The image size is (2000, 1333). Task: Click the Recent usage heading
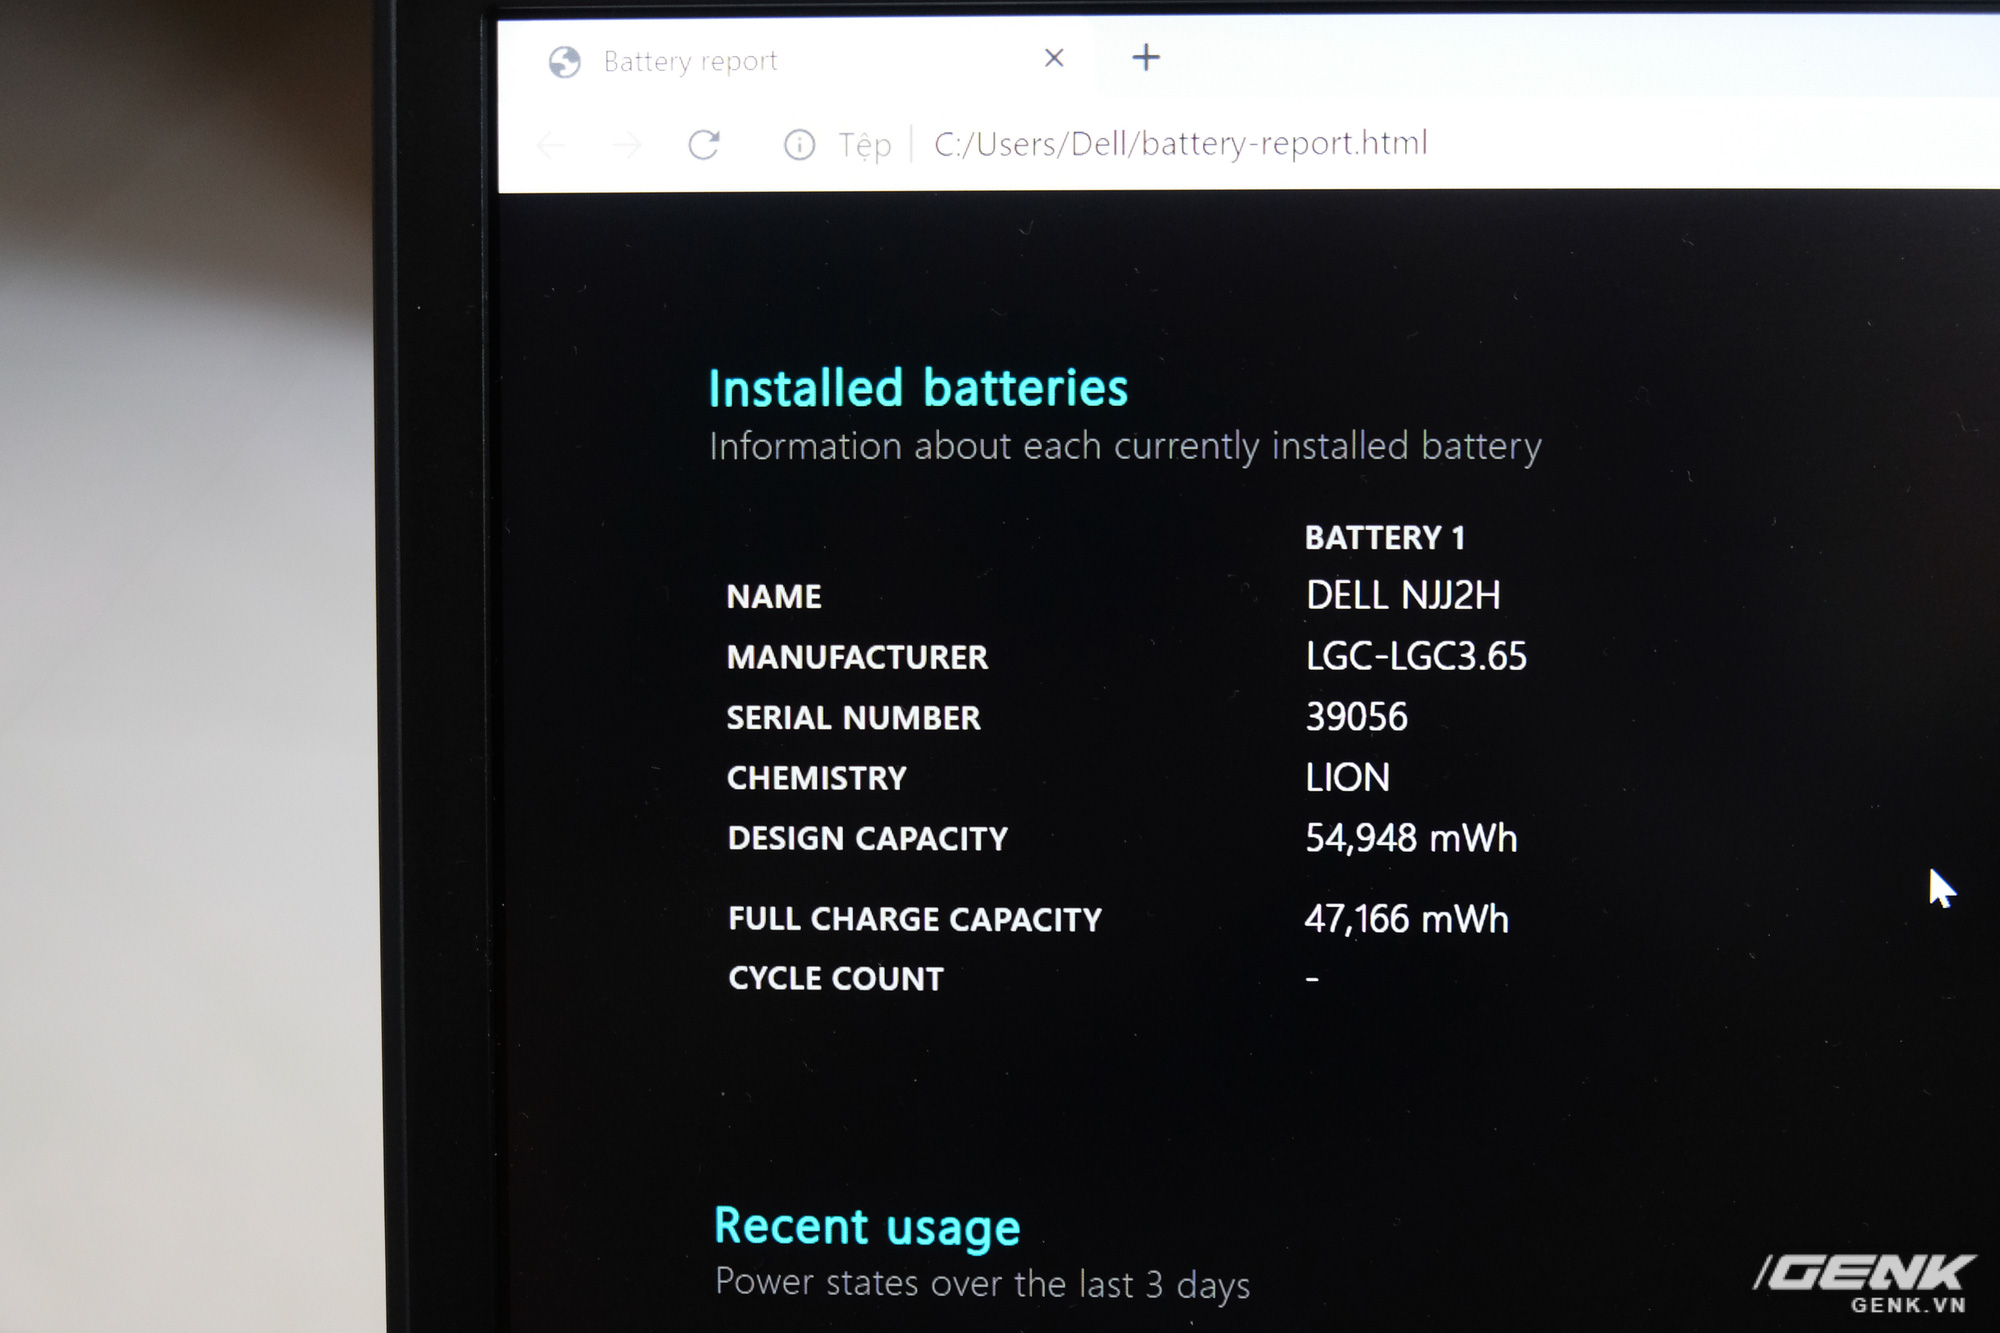867,1227
